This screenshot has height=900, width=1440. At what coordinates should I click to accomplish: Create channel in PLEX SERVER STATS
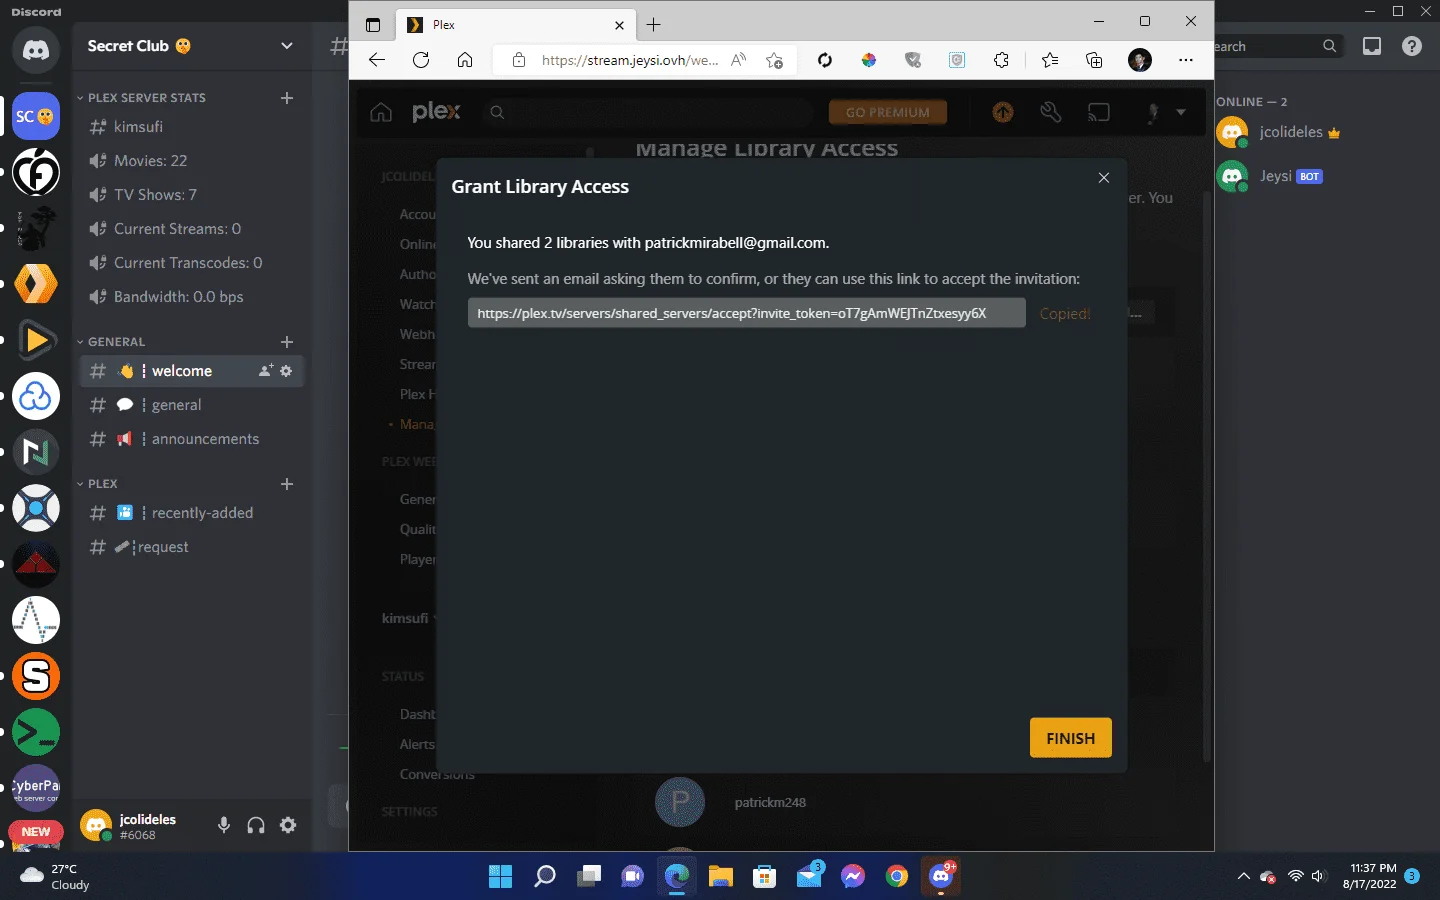tap(287, 98)
